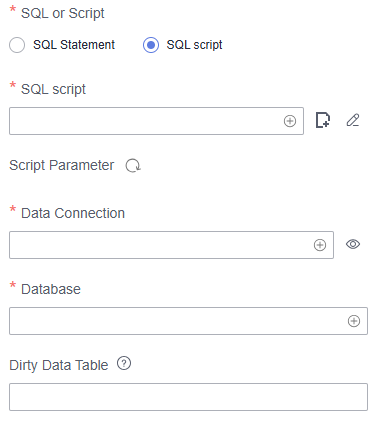The width and height of the screenshot is (380, 421).
Task: Click the plus icon in the Database field
Action: click(x=354, y=321)
